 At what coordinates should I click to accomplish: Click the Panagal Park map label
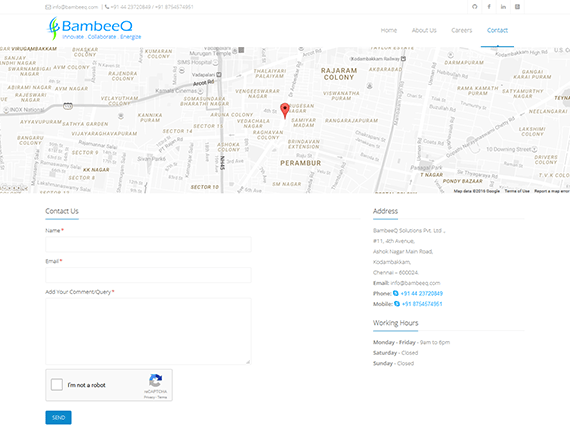(x=426, y=168)
